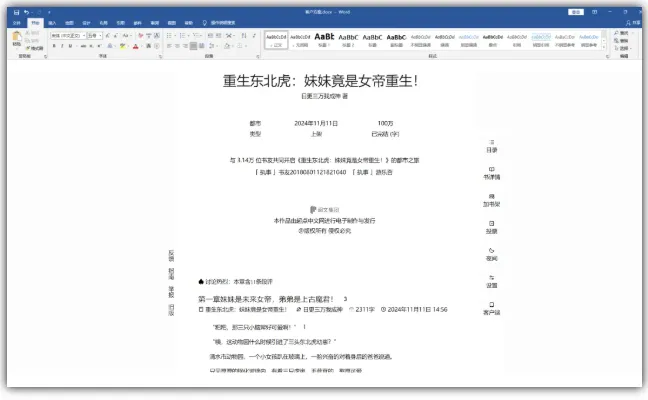
Task: Center the paragraph text
Action: click(177, 46)
